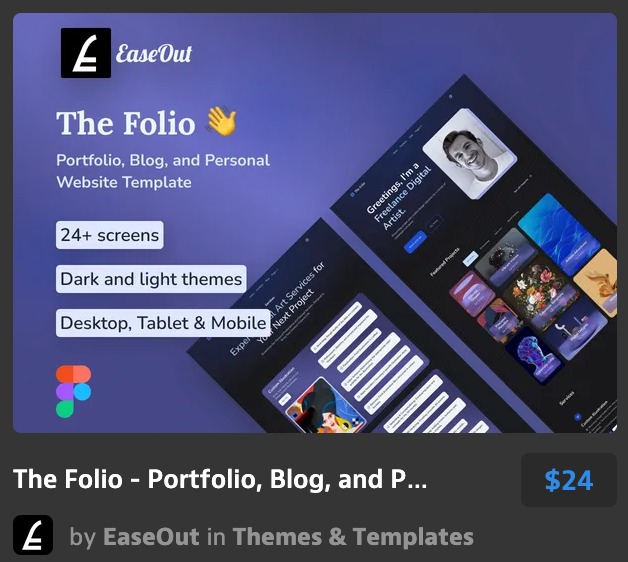Click the orange sculpture project thumbnail

click(x=598, y=282)
